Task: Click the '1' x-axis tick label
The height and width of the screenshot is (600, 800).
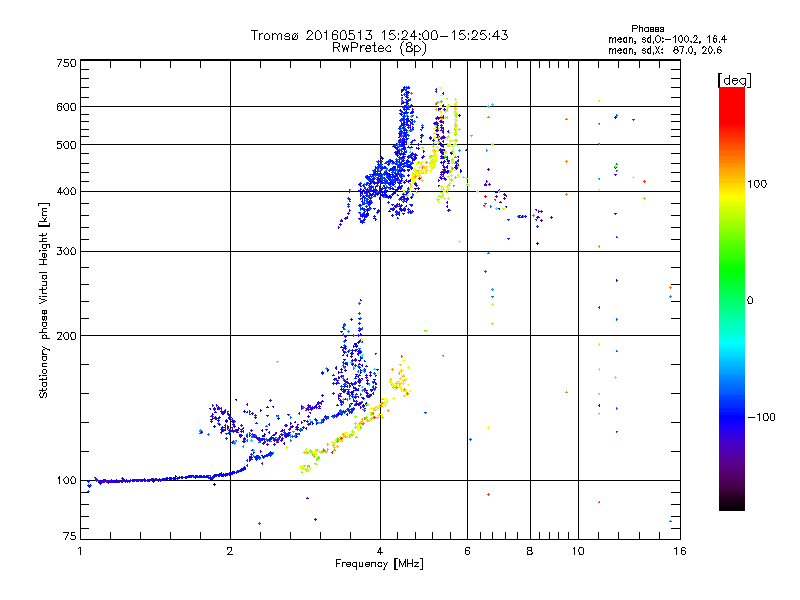Action: [80, 551]
